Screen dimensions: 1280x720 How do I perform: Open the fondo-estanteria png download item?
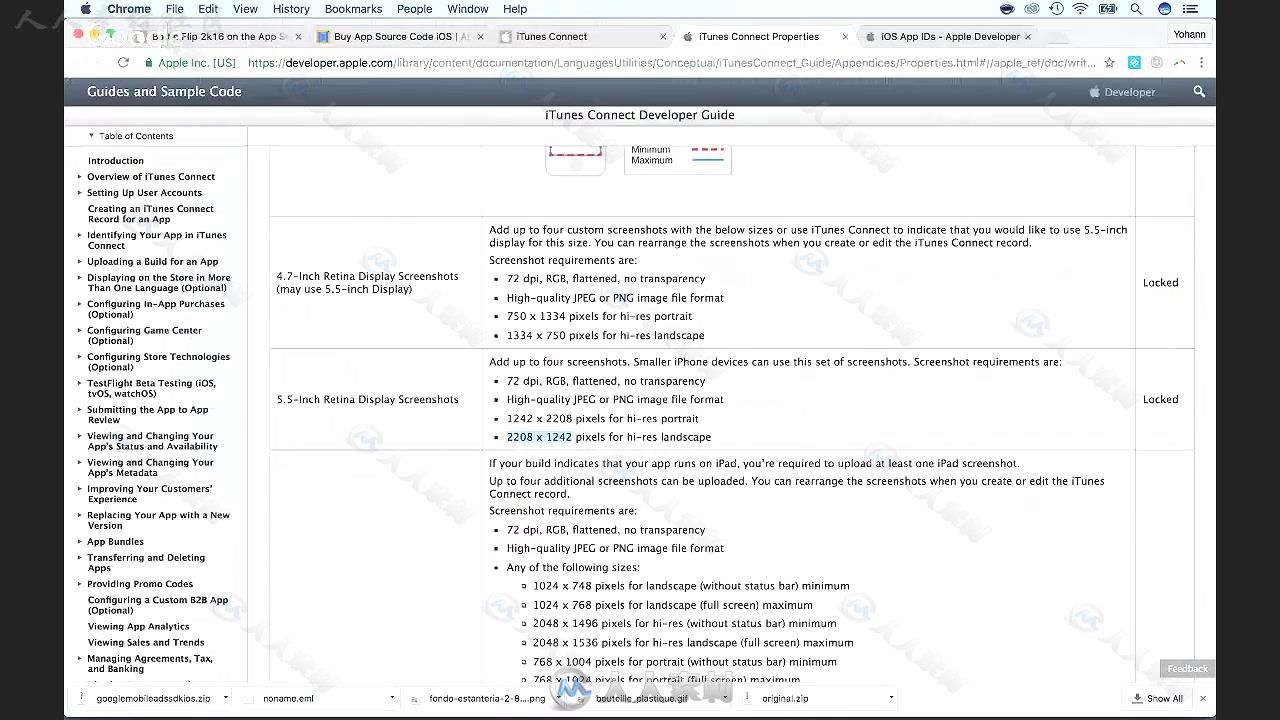click(x=478, y=698)
